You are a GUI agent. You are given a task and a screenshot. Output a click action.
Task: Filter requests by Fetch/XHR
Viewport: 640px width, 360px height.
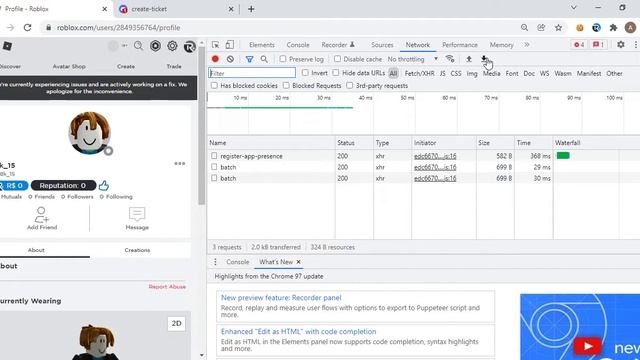click(419, 73)
